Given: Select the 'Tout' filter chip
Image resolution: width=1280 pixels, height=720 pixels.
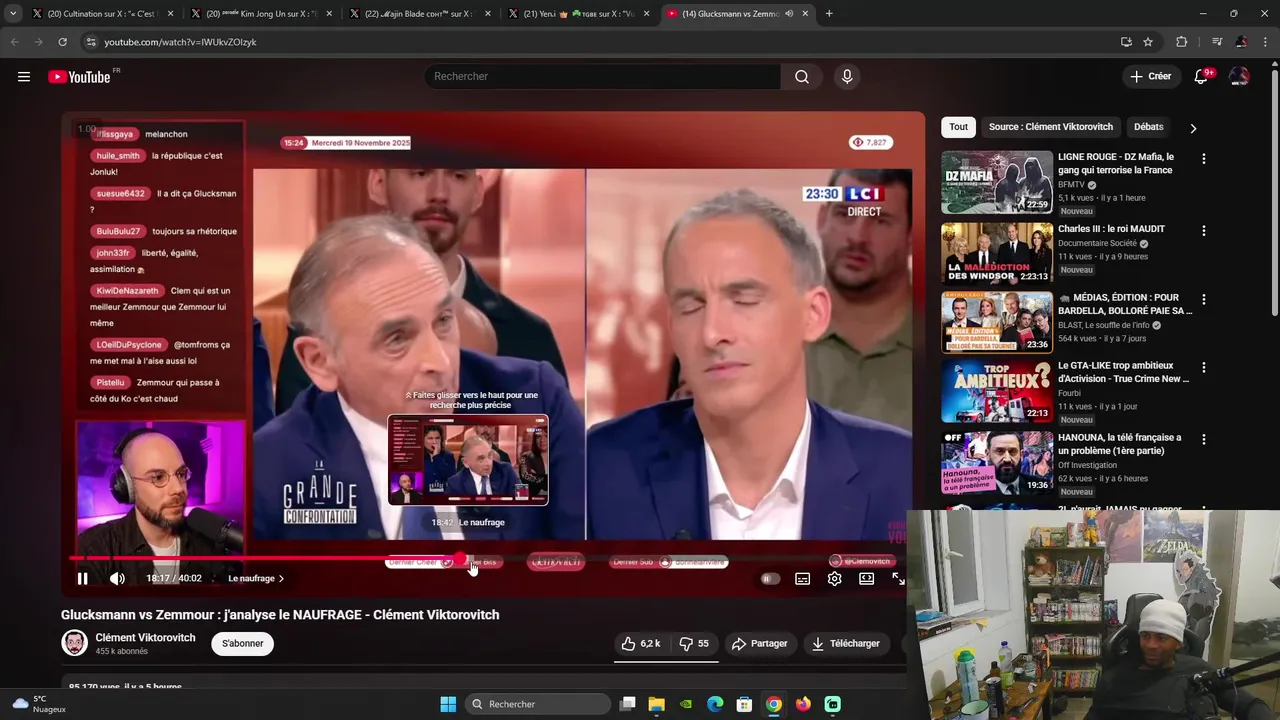Looking at the screenshot, I should coord(958,127).
